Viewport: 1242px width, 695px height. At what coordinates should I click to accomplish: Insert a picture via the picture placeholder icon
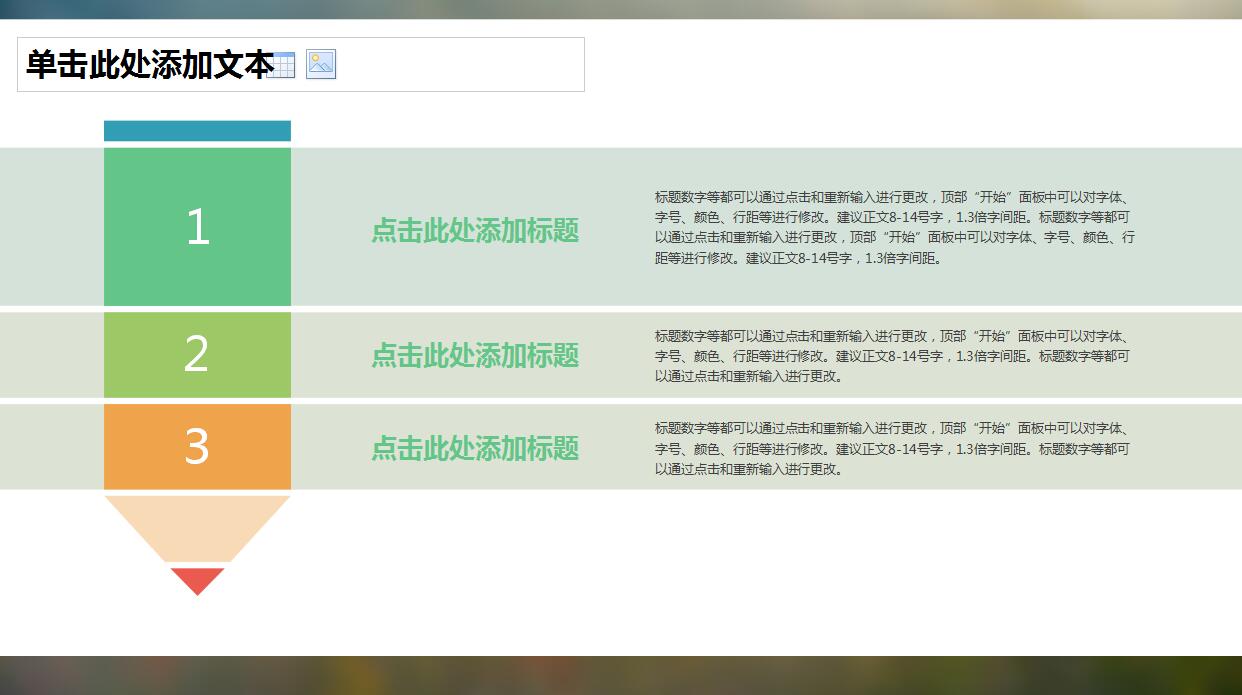320,65
